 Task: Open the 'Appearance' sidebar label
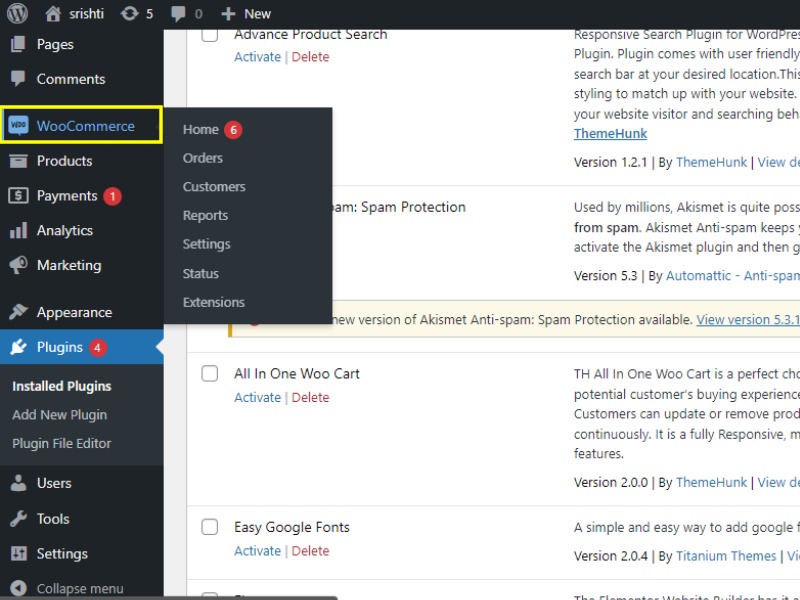[74, 312]
